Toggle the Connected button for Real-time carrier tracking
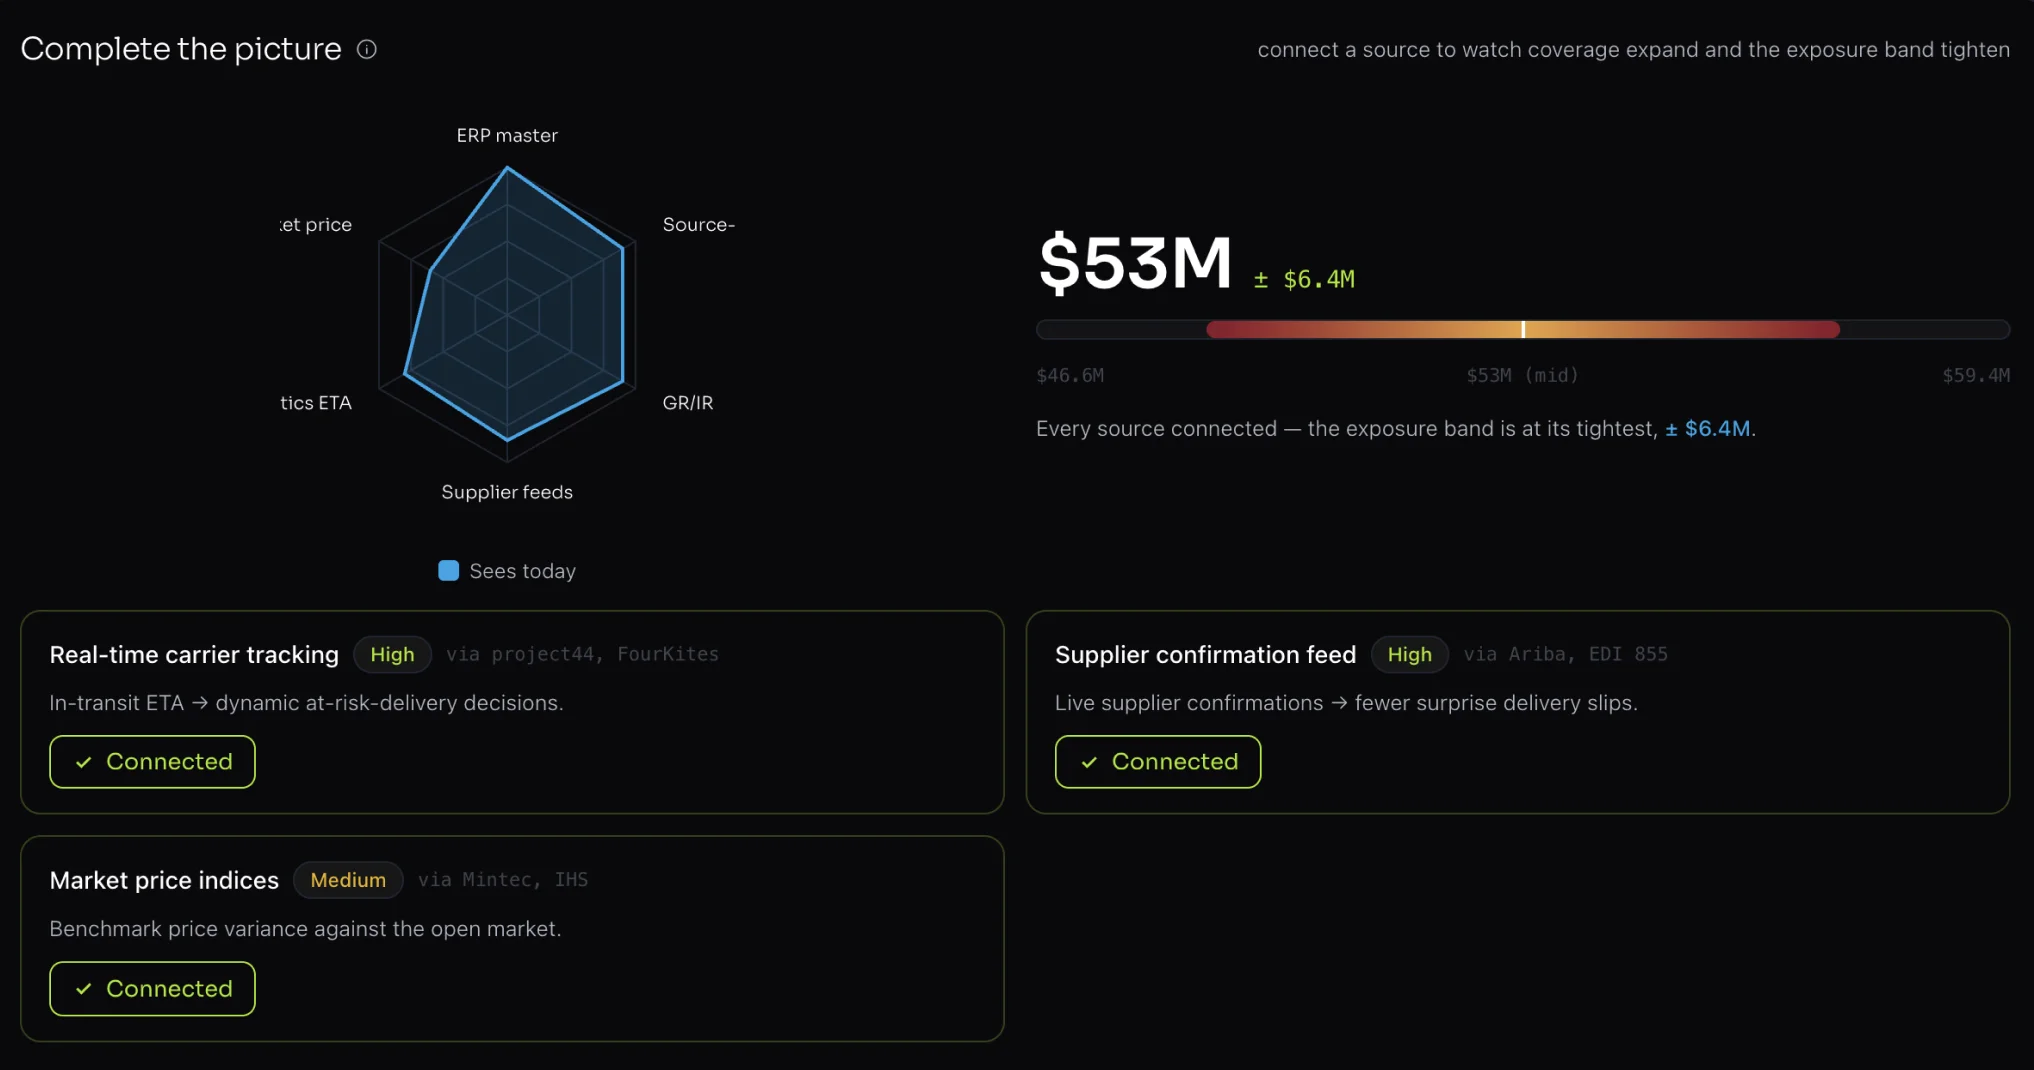Viewport: 2034px width, 1070px height. pyautogui.click(x=152, y=762)
